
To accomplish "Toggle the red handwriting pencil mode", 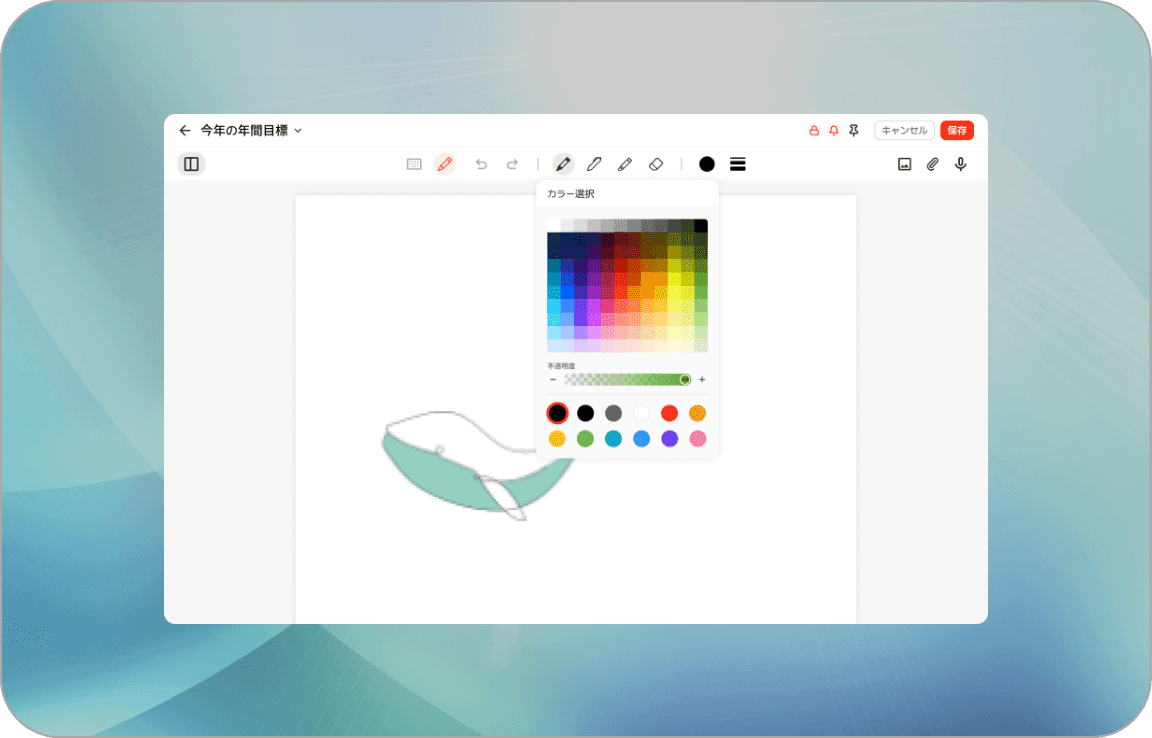I will pos(445,164).
